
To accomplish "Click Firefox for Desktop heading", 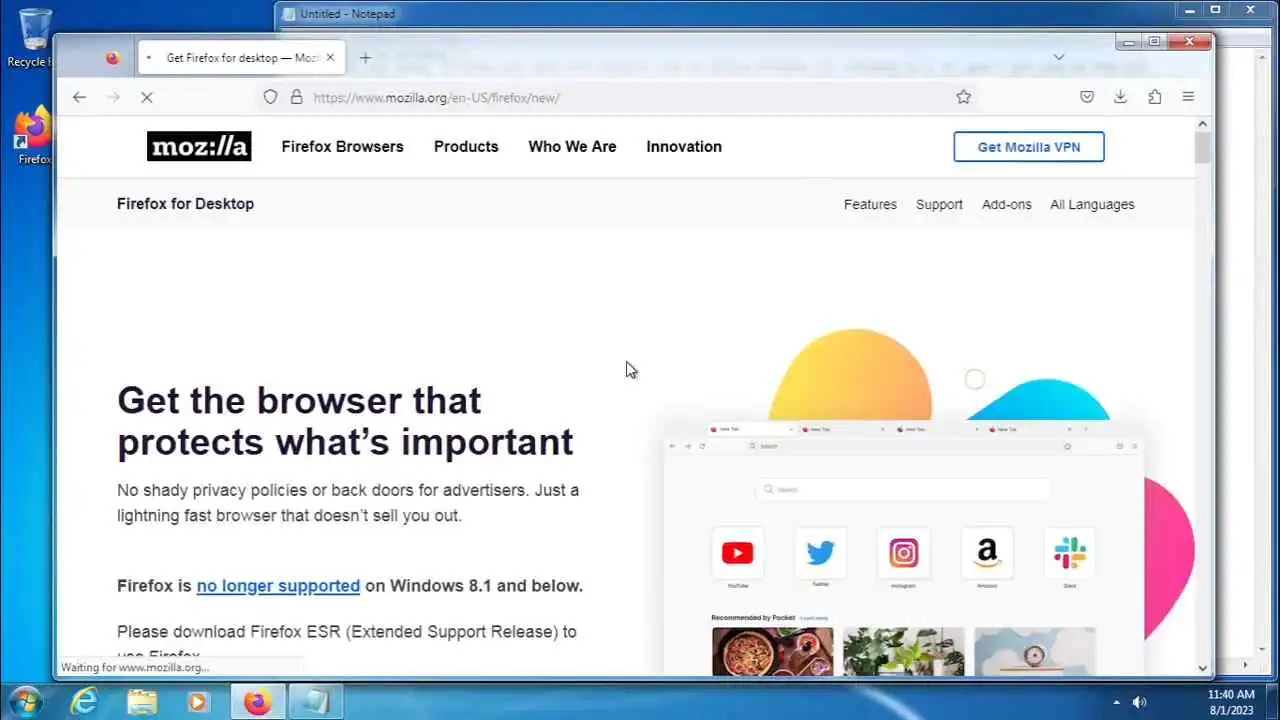I will click(185, 203).
